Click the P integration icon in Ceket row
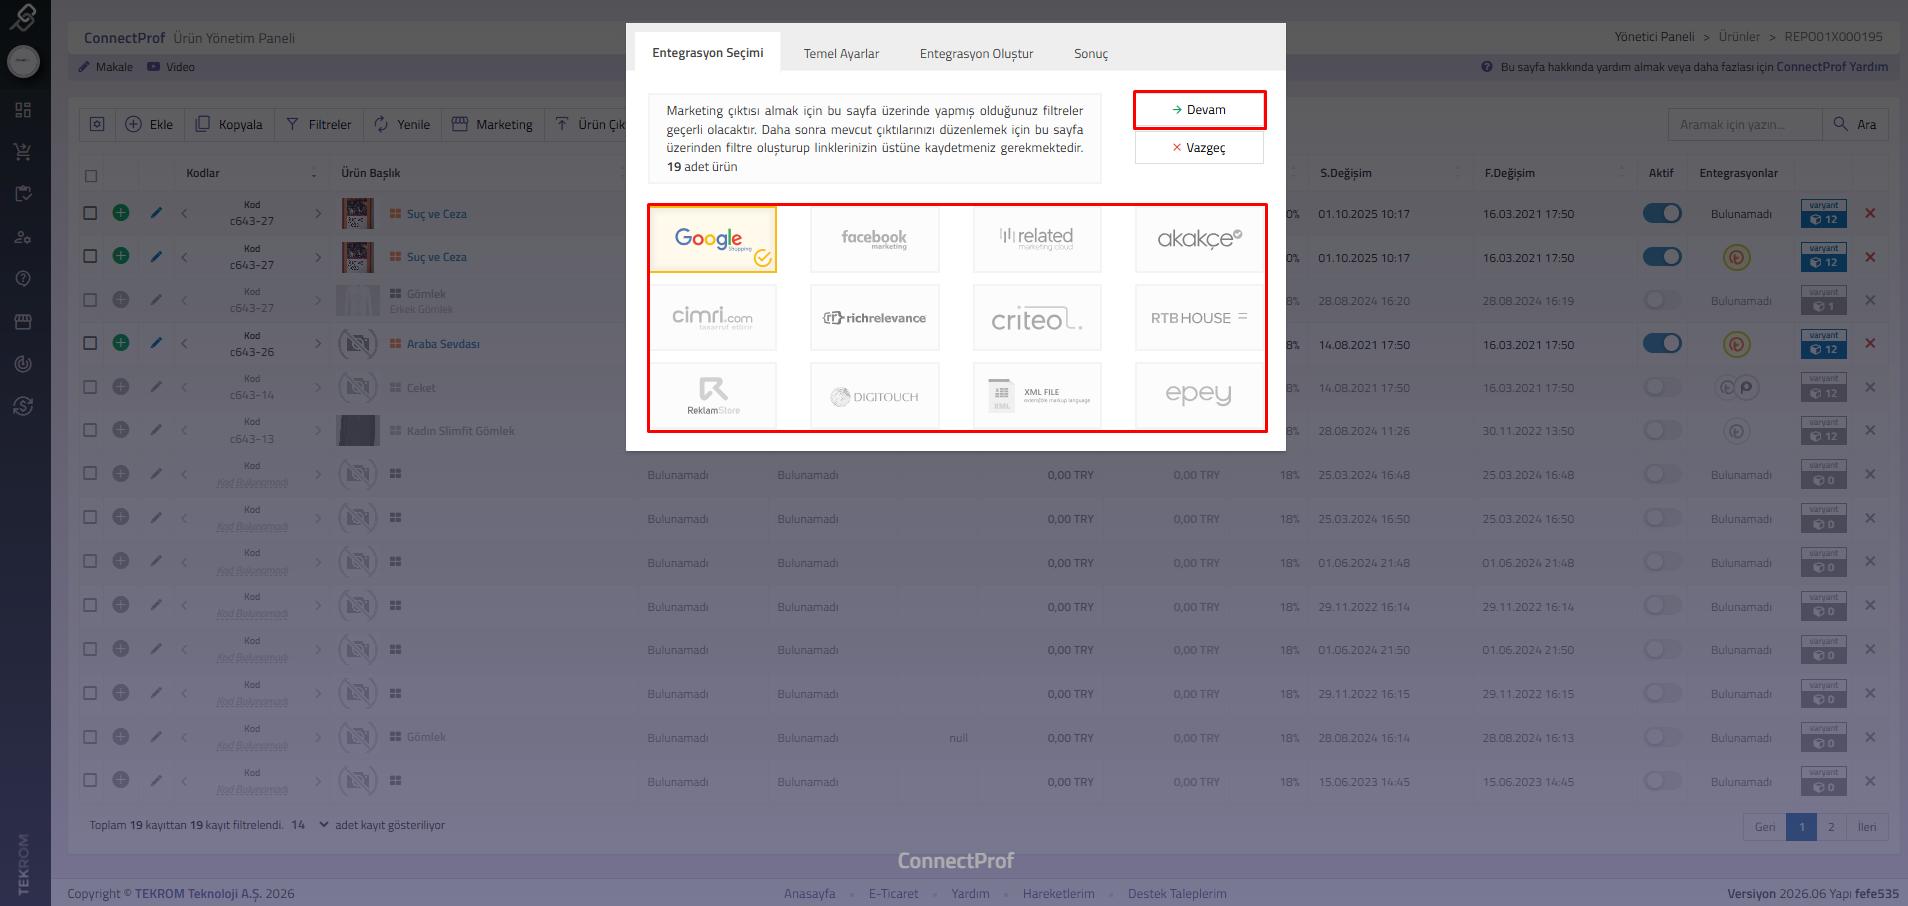 point(1746,387)
